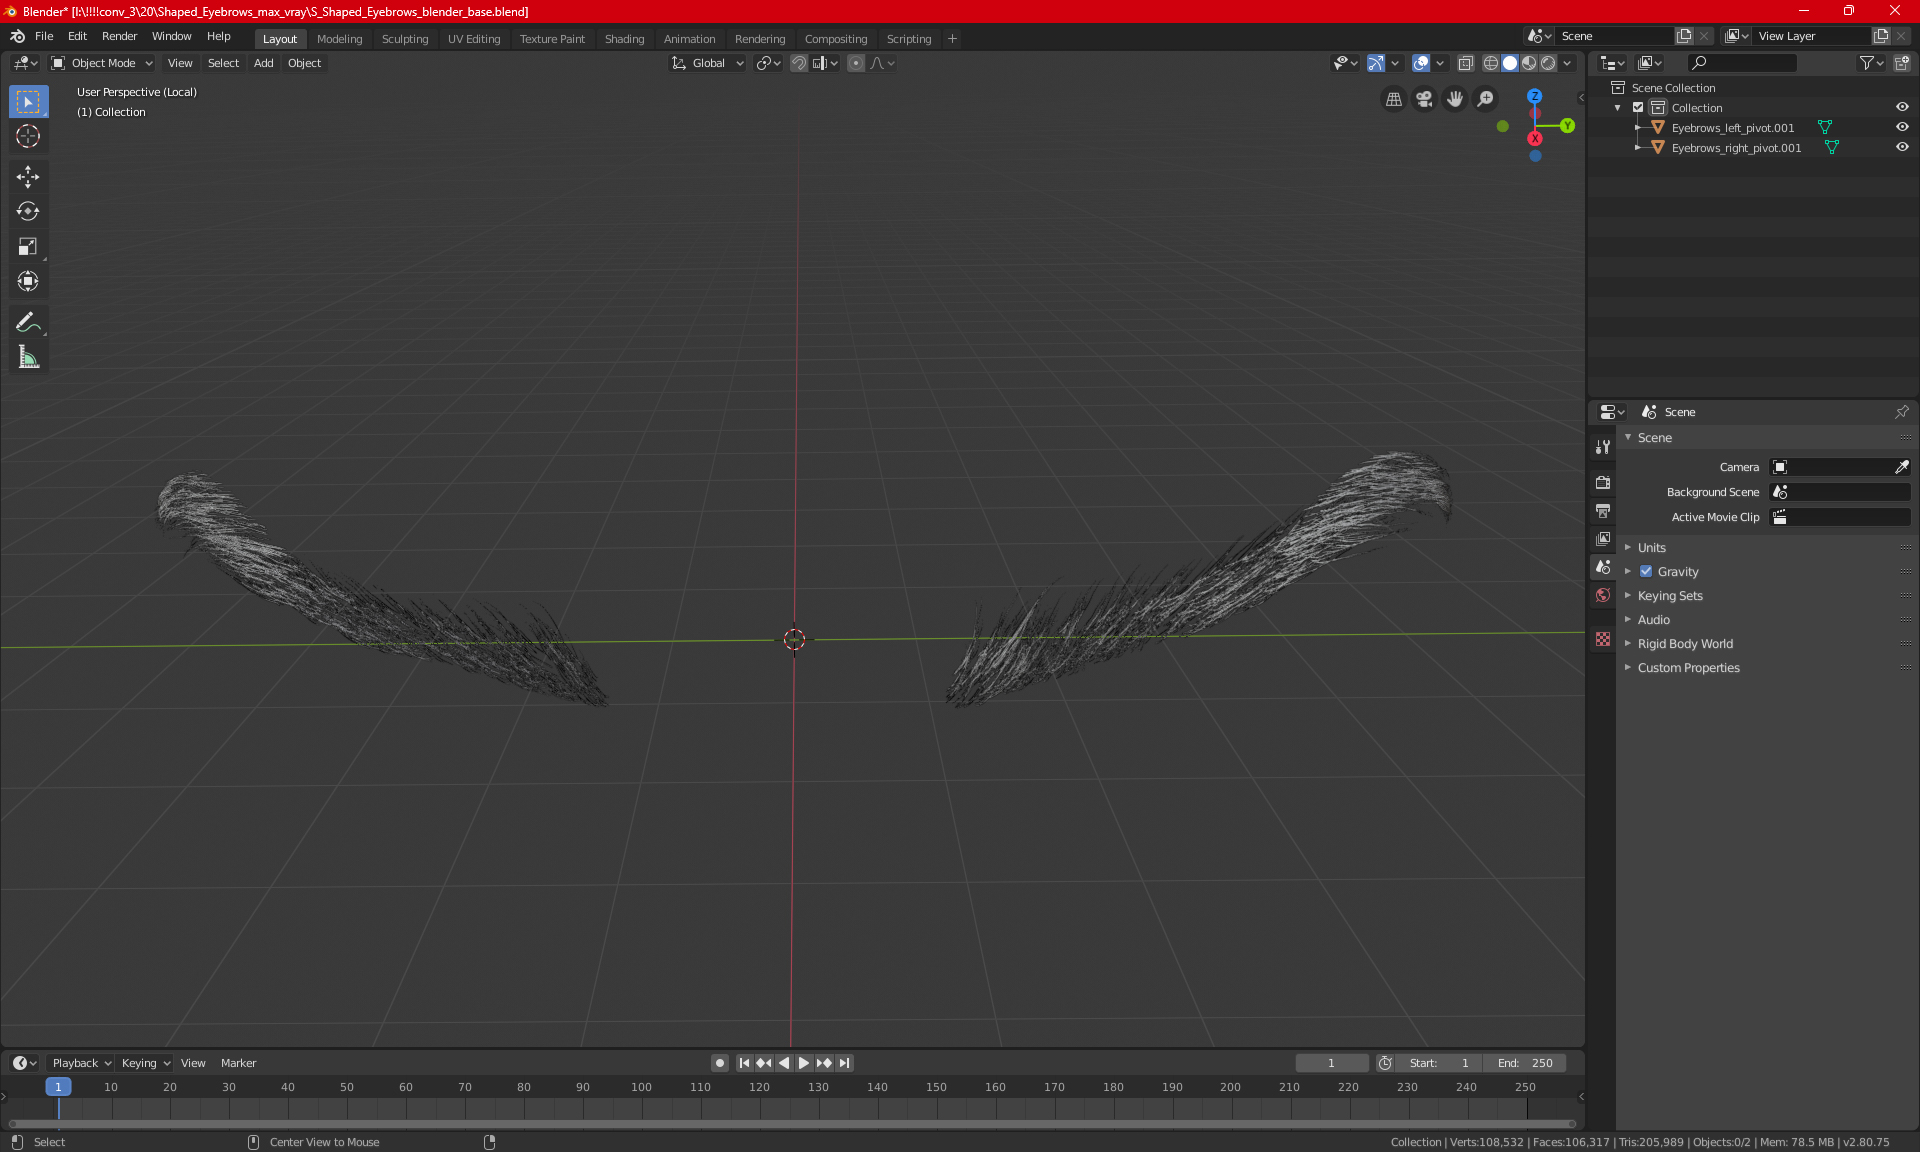Enable the Gravity checkbox
Screen dimensions: 1920x1152
[1645, 572]
